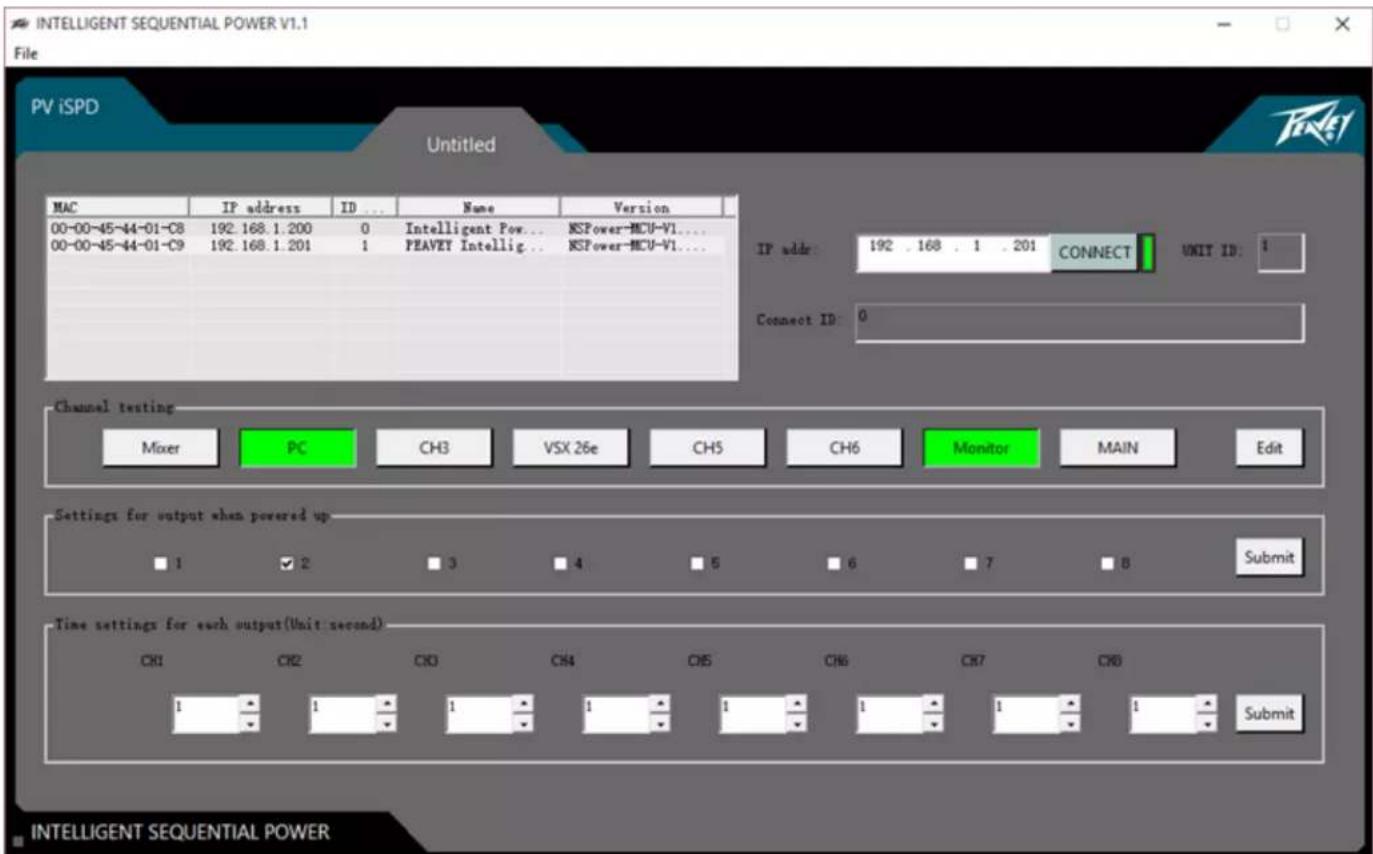Toggle the MAIN channel button
This screenshot has width=1373, height=854.
point(1118,448)
